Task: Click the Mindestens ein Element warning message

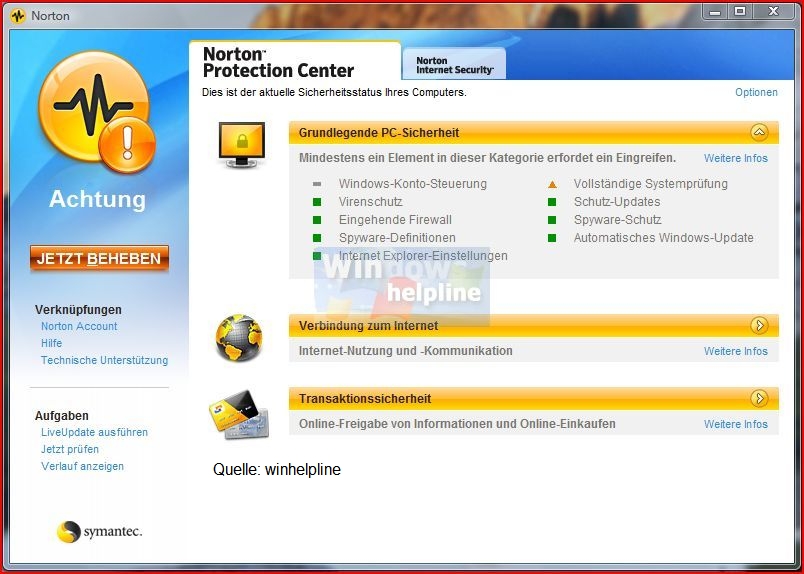Action: point(487,158)
